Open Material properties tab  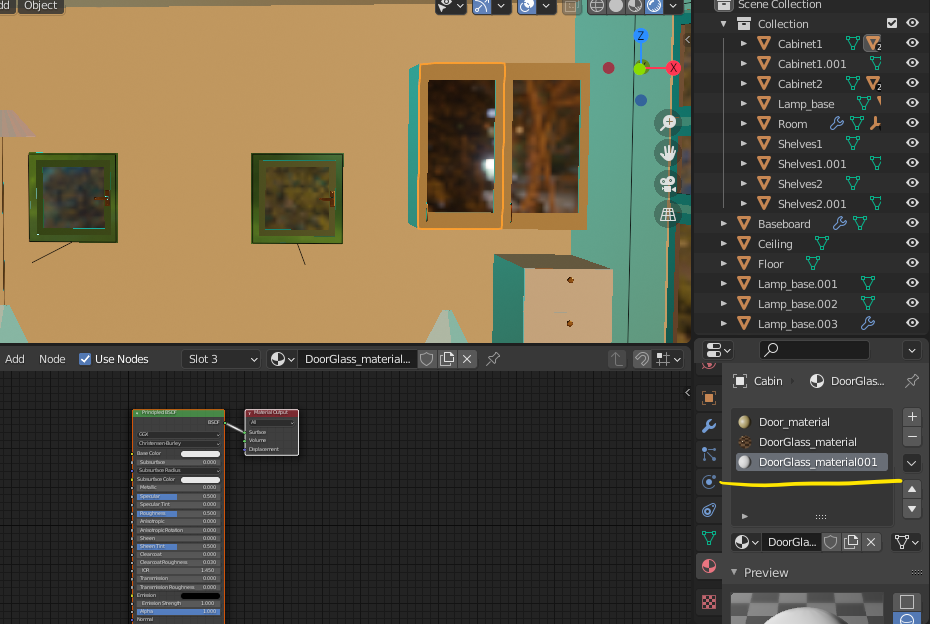pos(709,566)
